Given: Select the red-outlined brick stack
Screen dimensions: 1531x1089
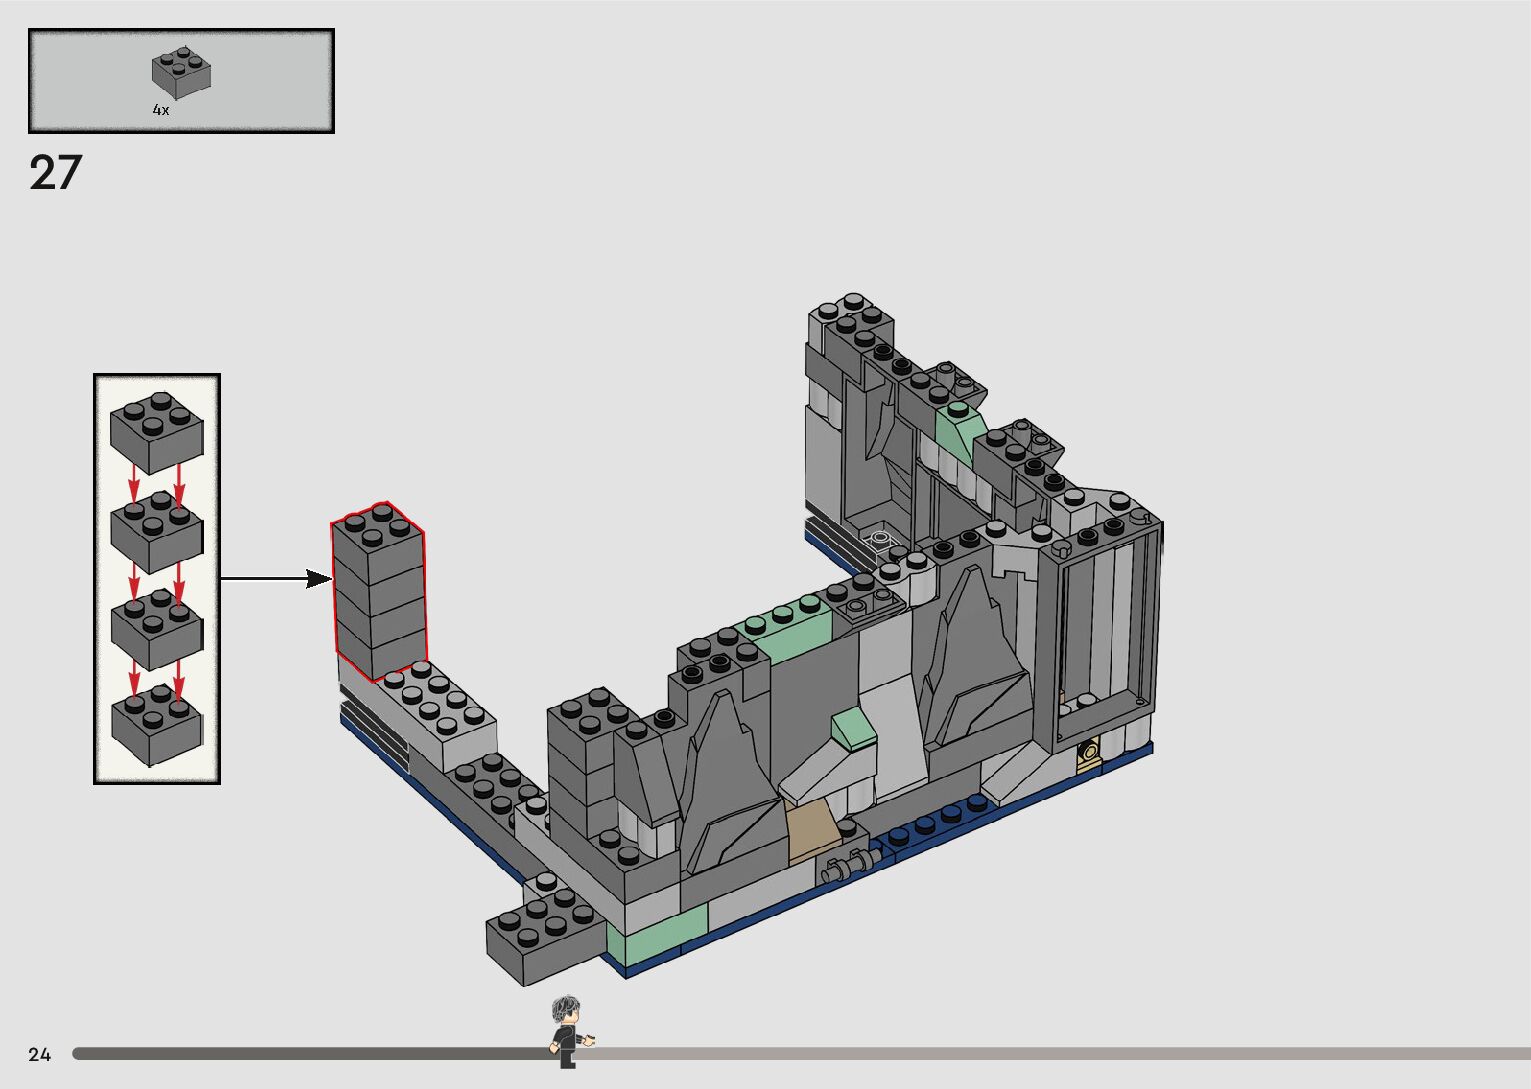Looking at the screenshot, I should 379,592.
